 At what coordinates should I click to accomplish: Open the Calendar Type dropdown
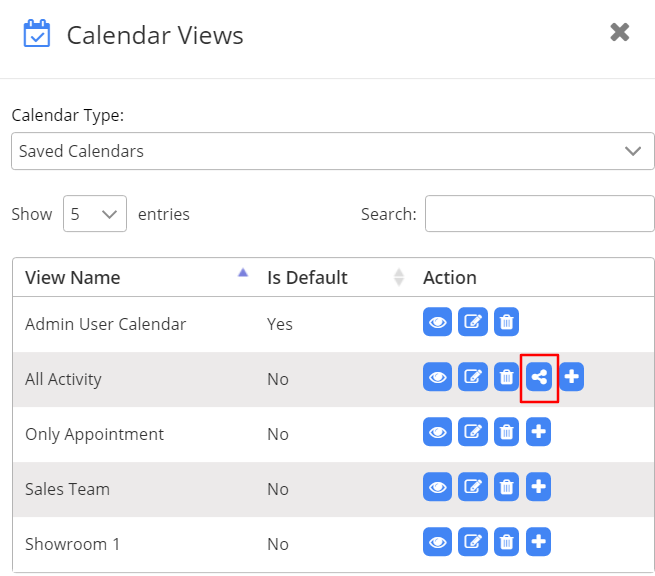click(x=333, y=152)
